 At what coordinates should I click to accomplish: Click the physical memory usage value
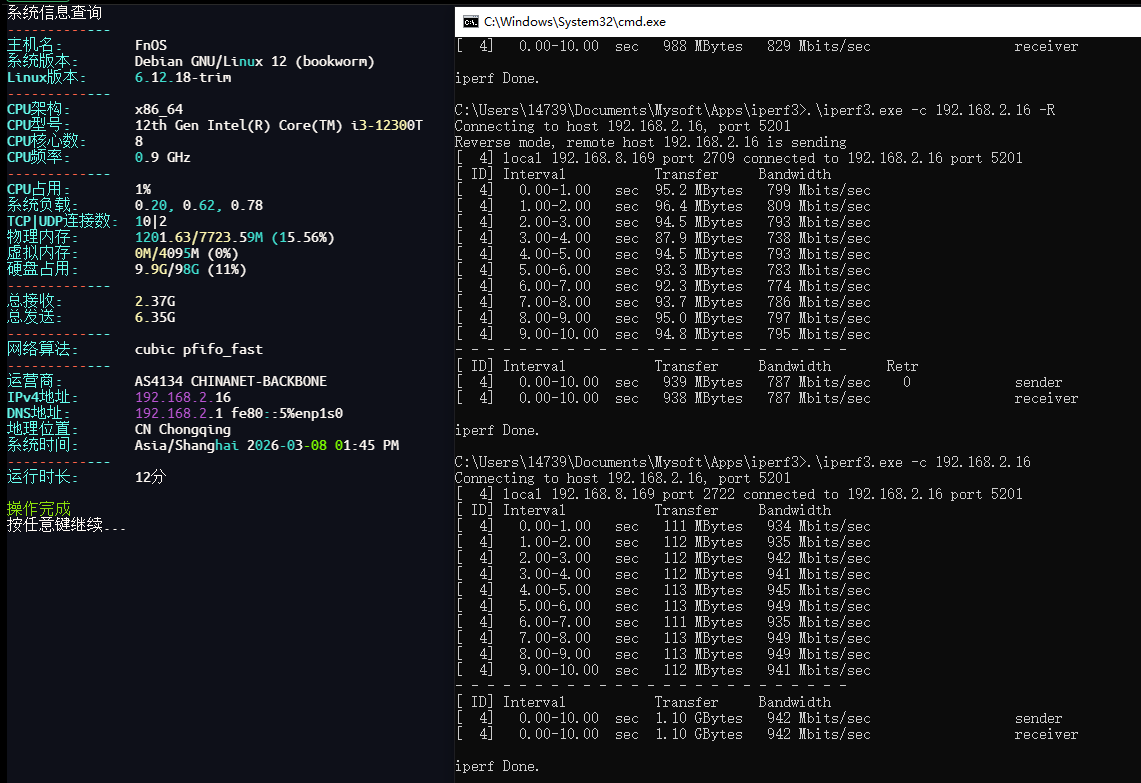click(x=234, y=237)
